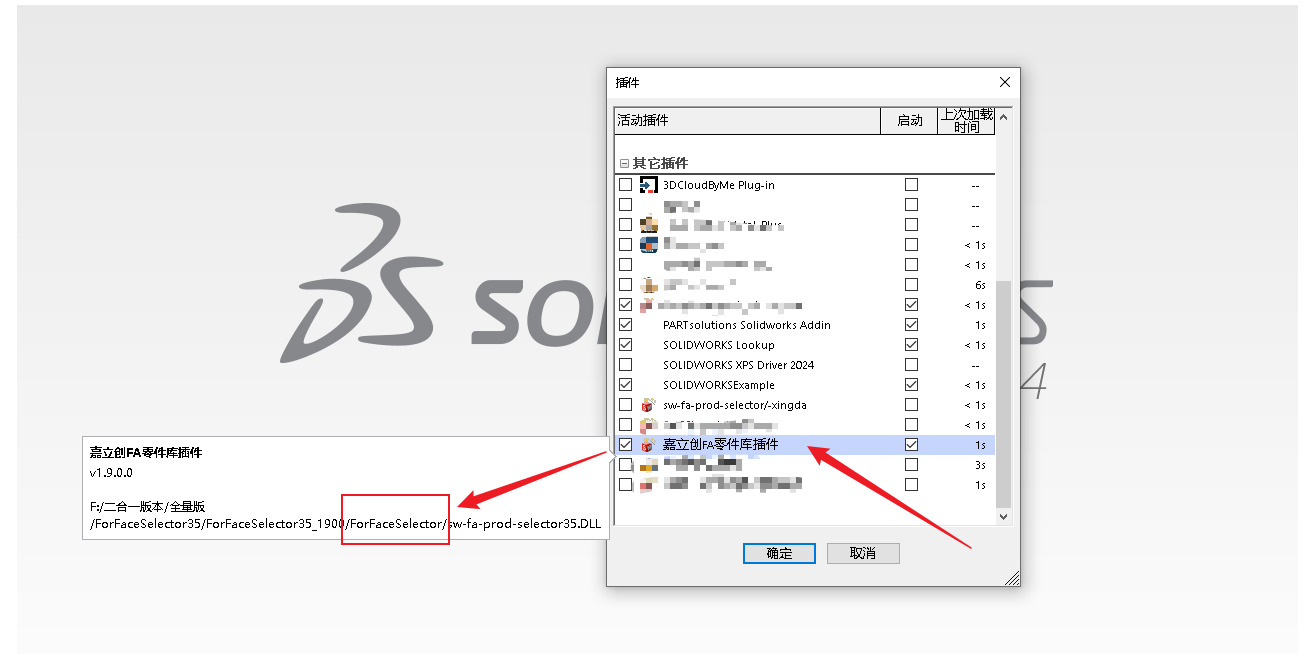Uncheck active PARTsolutions Solidworks Addin checkbox
The width and height of the screenshot is (1315, 659).
[x=626, y=325]
